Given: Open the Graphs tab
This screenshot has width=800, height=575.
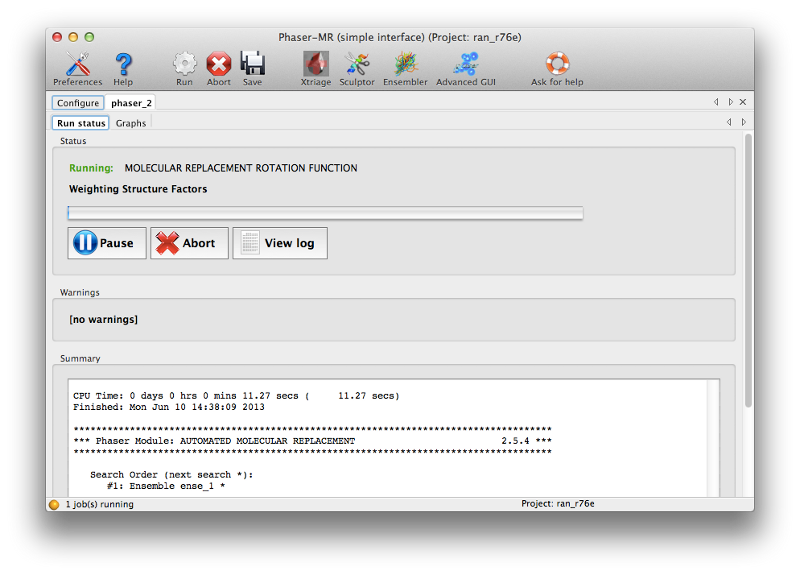Looking at the screenshot, I should 131,123.
